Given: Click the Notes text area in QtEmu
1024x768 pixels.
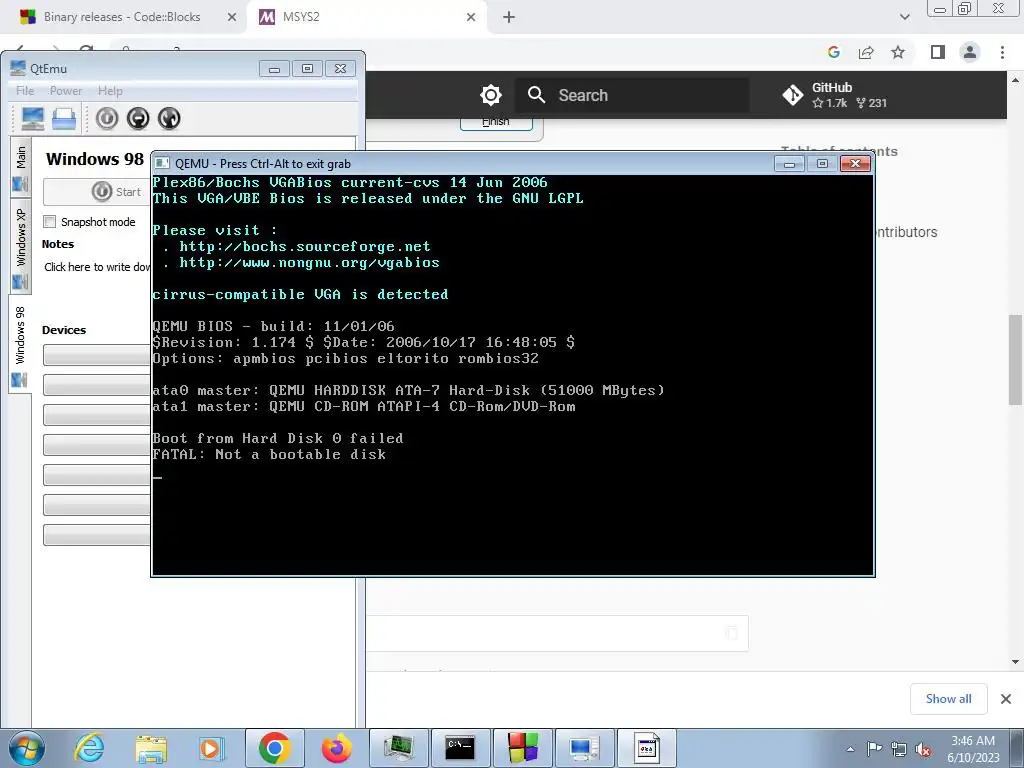Looking at the screenshot, I should (x=97, y=267).
